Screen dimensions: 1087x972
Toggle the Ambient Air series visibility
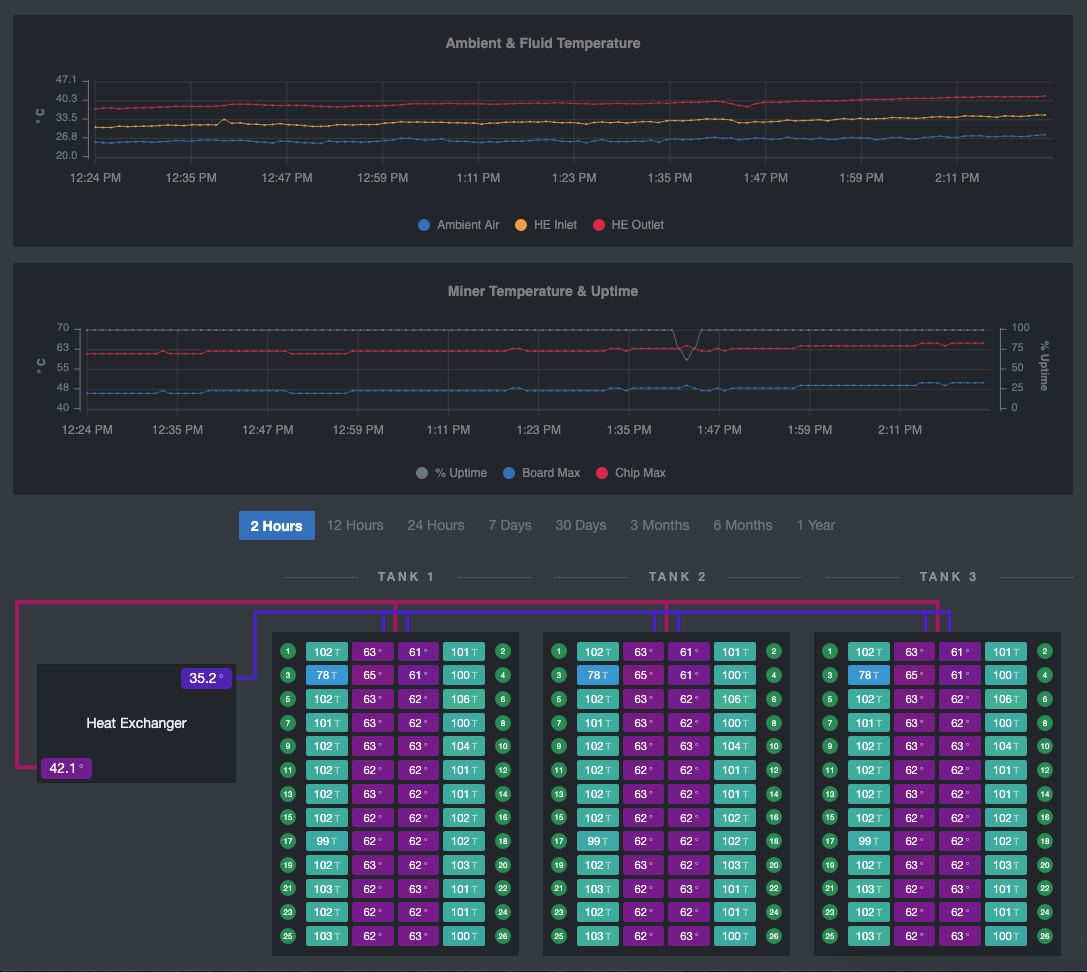tap(458, 225)
